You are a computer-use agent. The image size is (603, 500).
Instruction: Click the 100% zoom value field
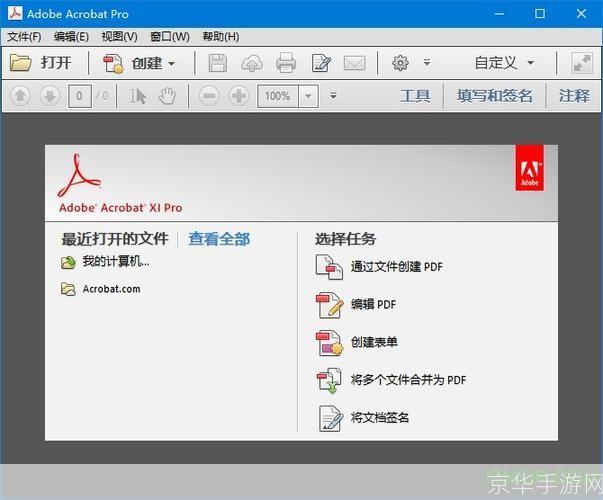click(278, 96)
